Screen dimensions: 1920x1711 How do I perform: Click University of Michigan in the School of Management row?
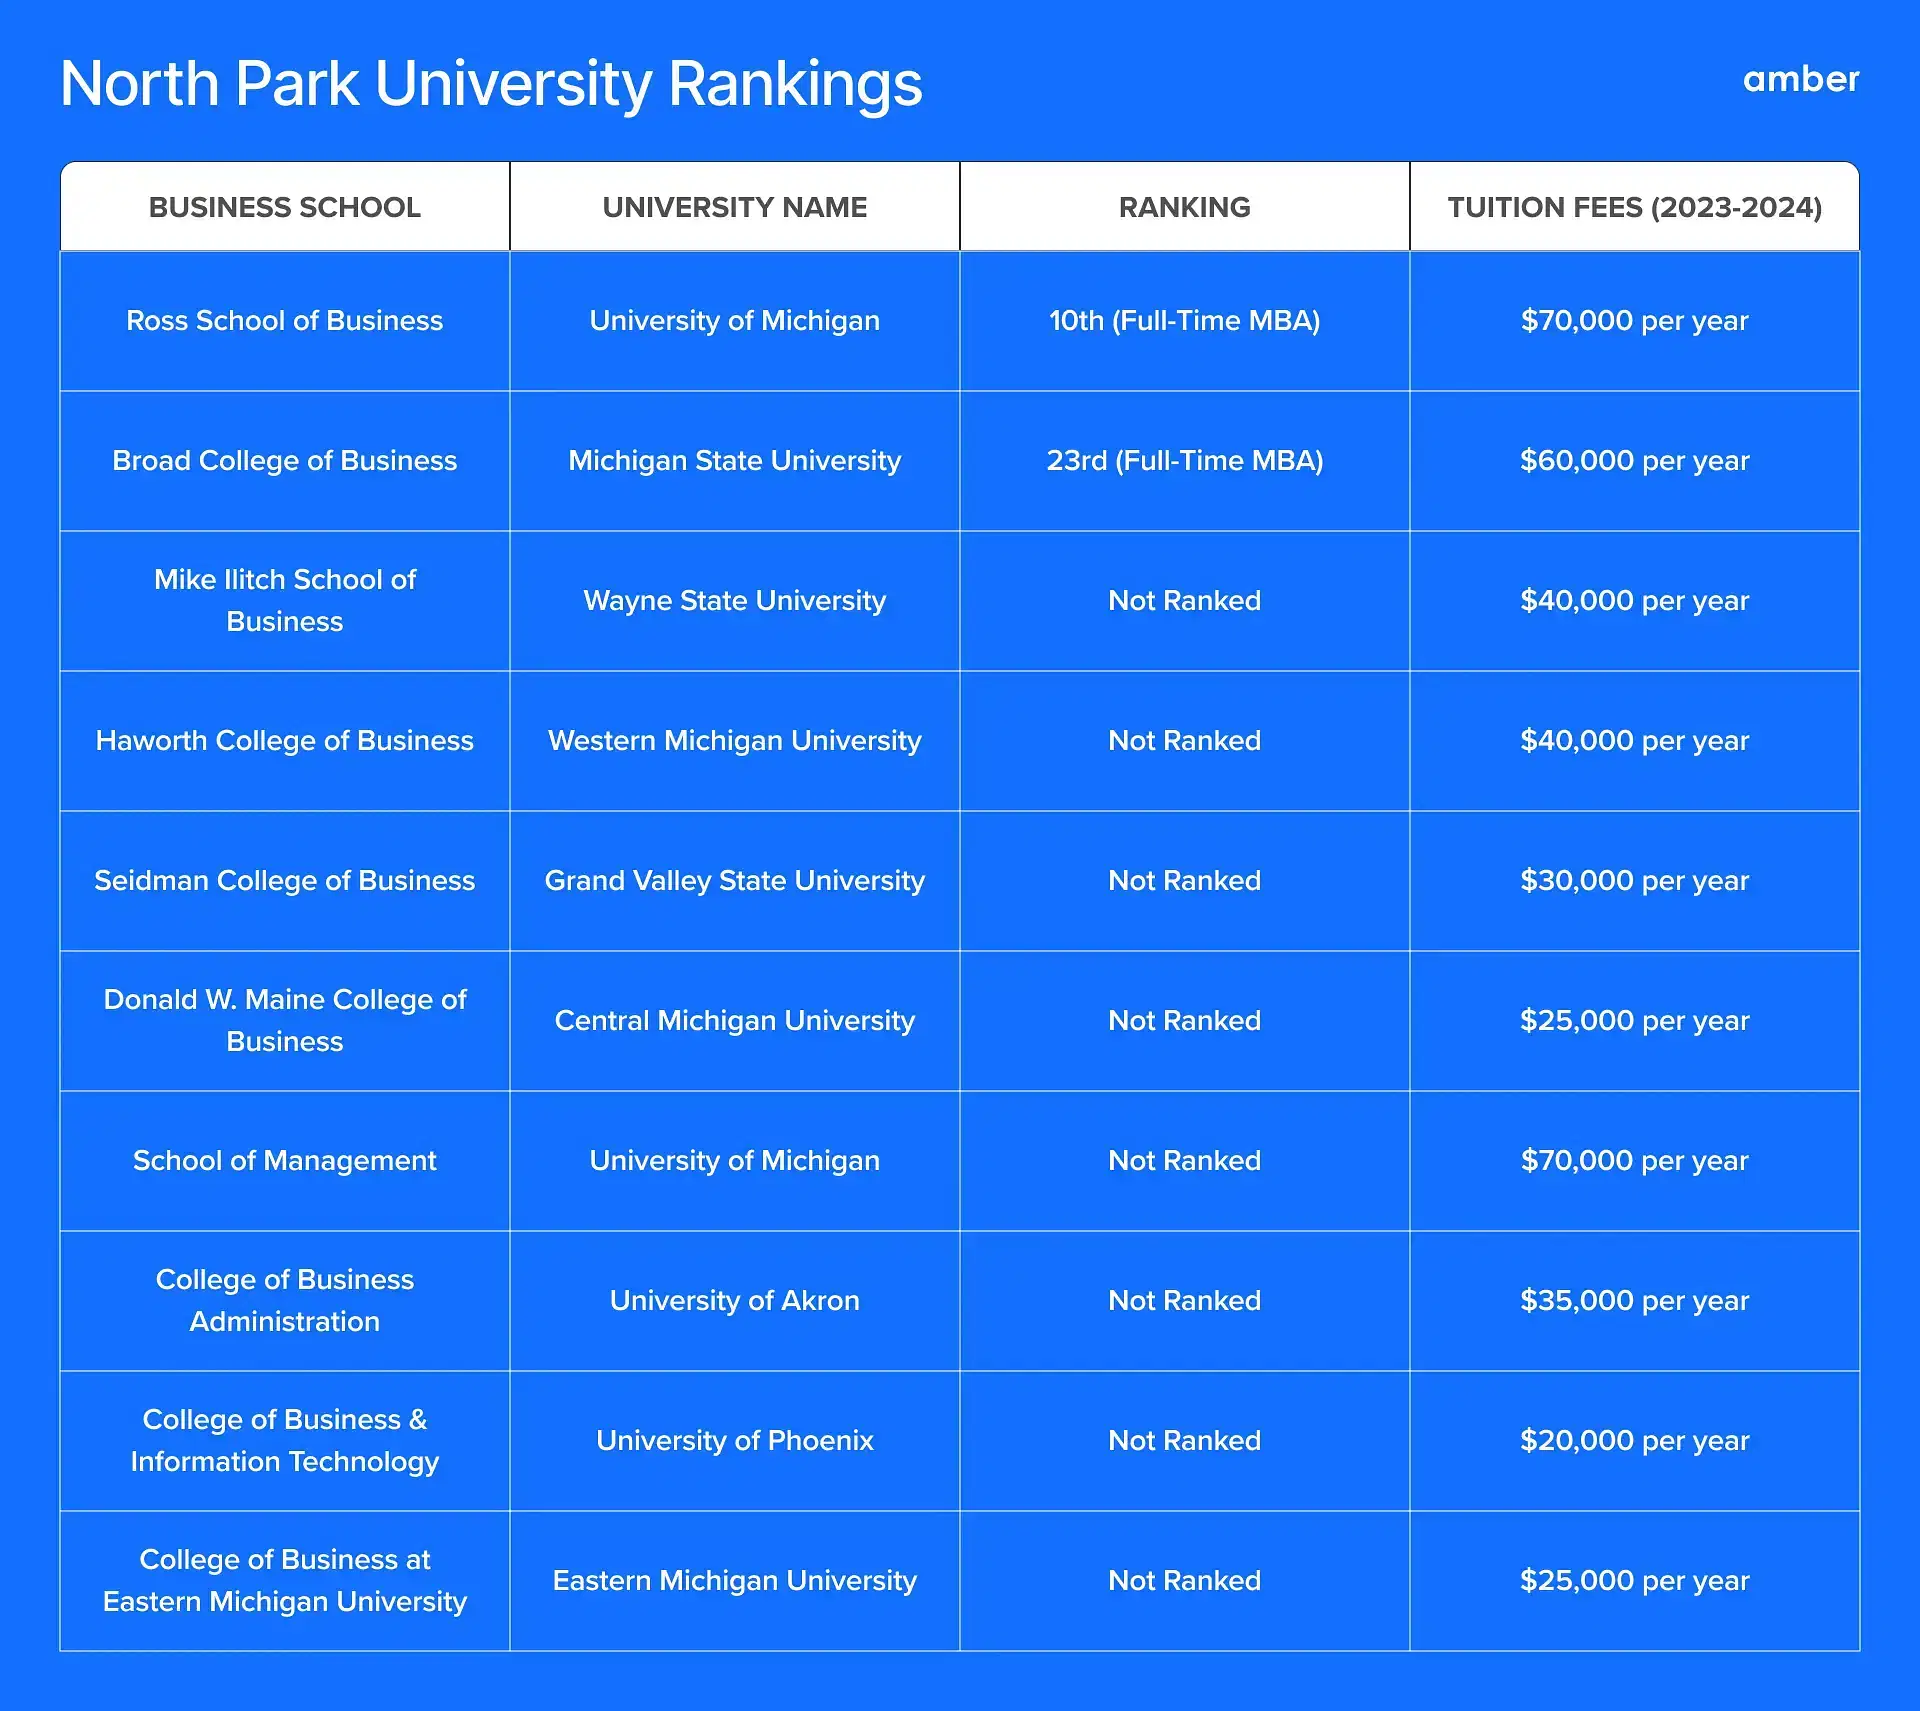pos(735,1160)
